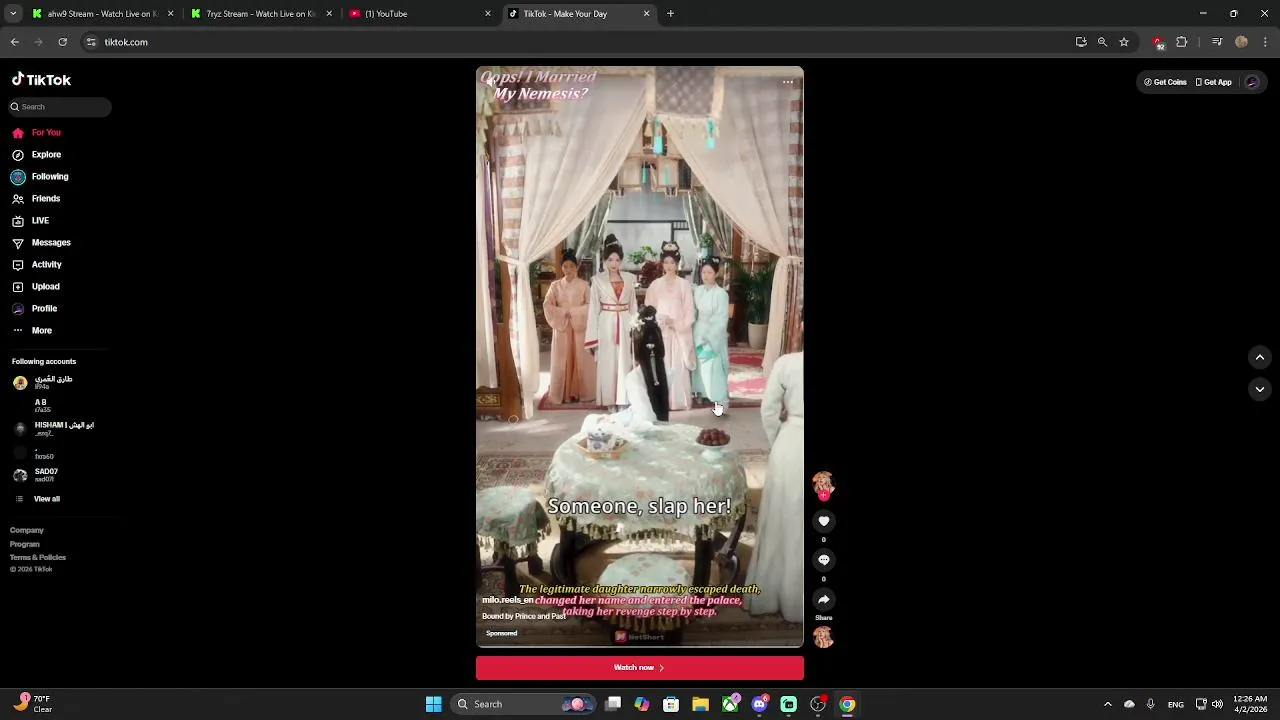Reload the TikTok page
Image resolution: width=1280 pixels, height=720 pixels.
pyautogui.click(x=62, y=42)
